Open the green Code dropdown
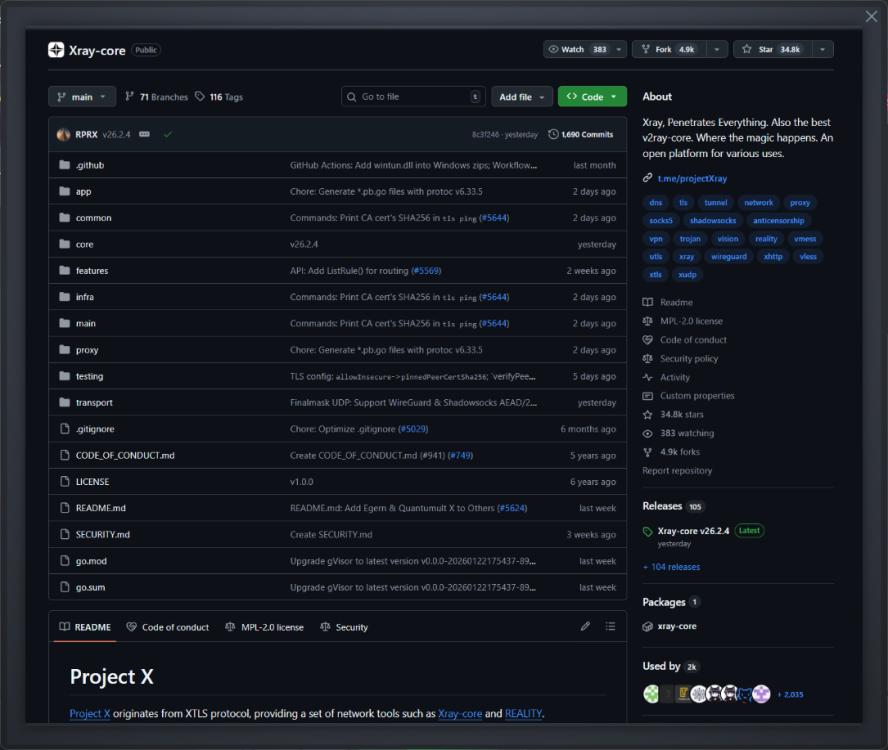 point(592,97)
